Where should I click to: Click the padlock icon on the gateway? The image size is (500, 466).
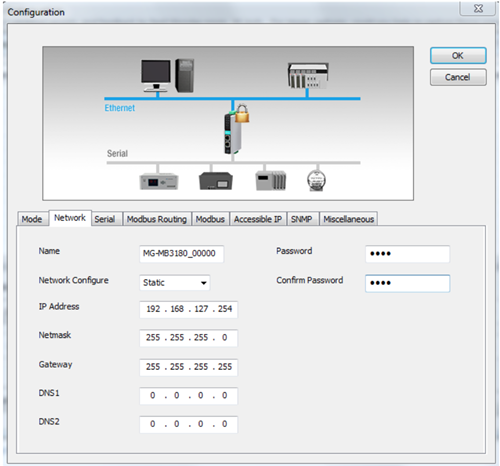(x=242, y=114)
